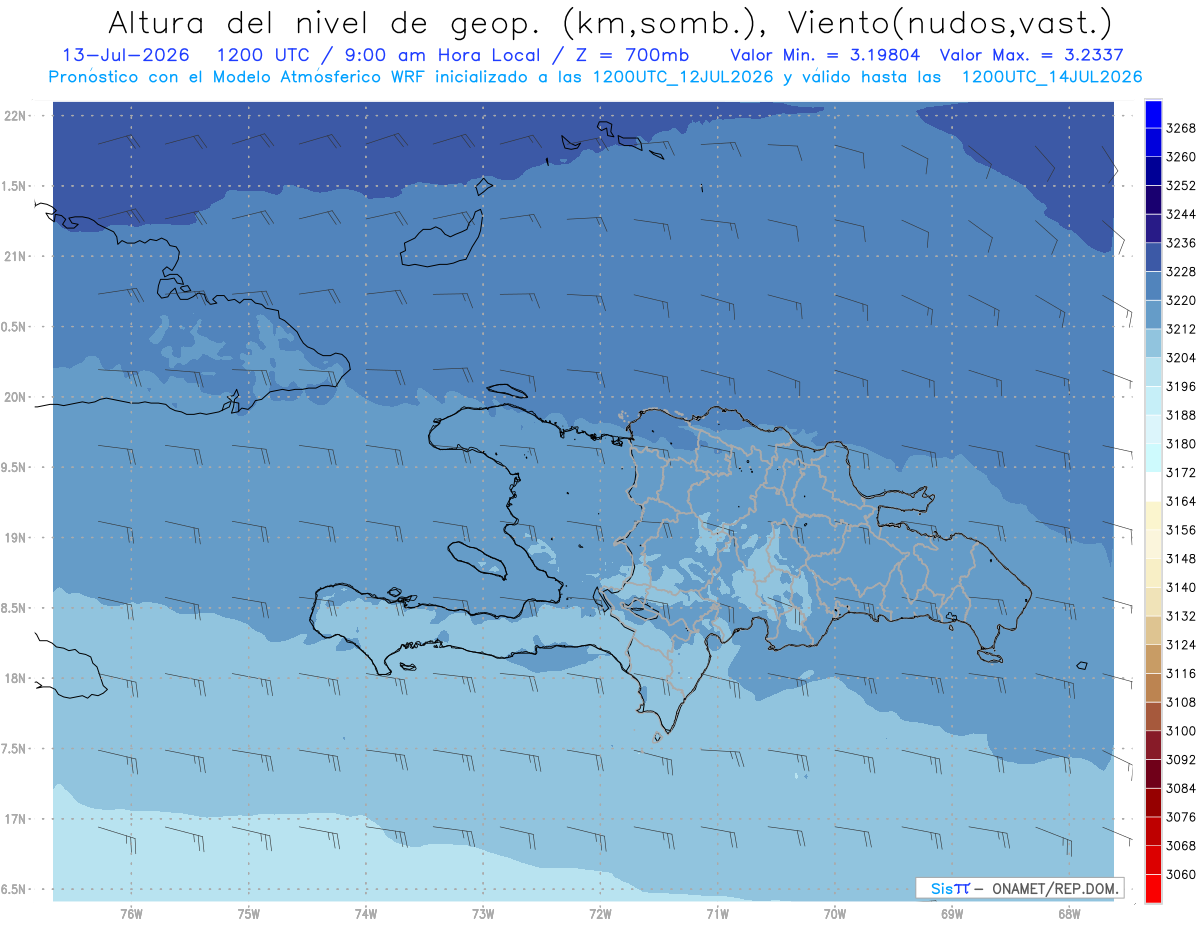Click the legend band between 3196 and 3204
Image resolution: width=1200 pixels, height=927 pixels.
1153,372
